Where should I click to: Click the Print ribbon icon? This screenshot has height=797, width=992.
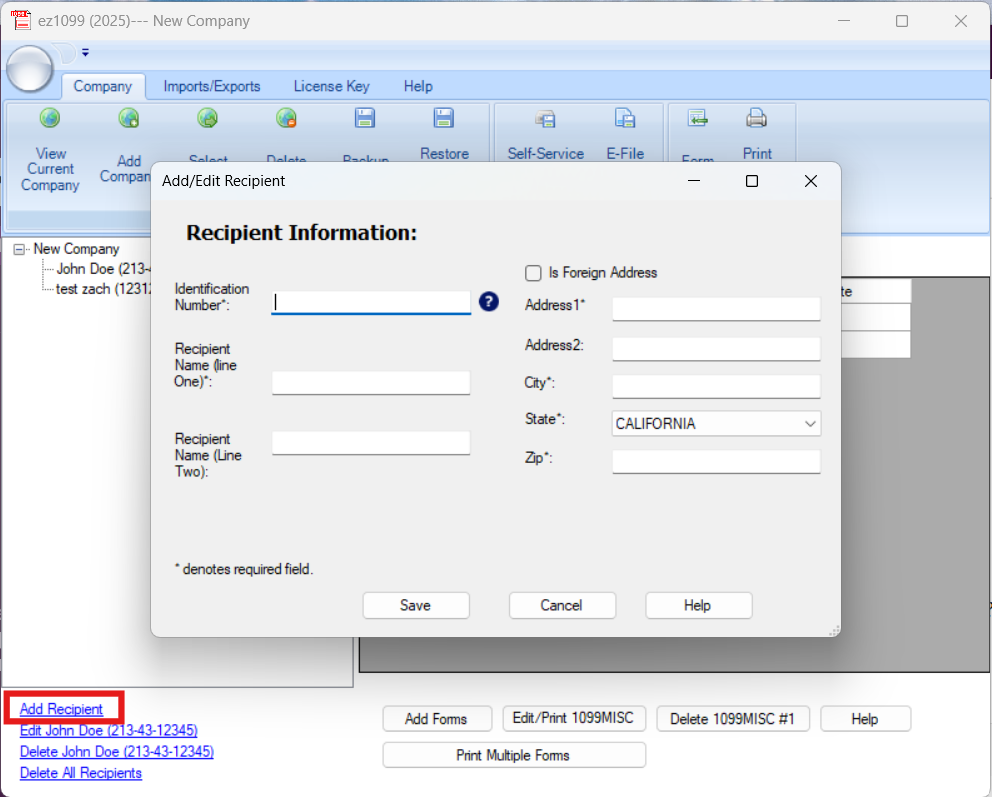click(756, 119)
